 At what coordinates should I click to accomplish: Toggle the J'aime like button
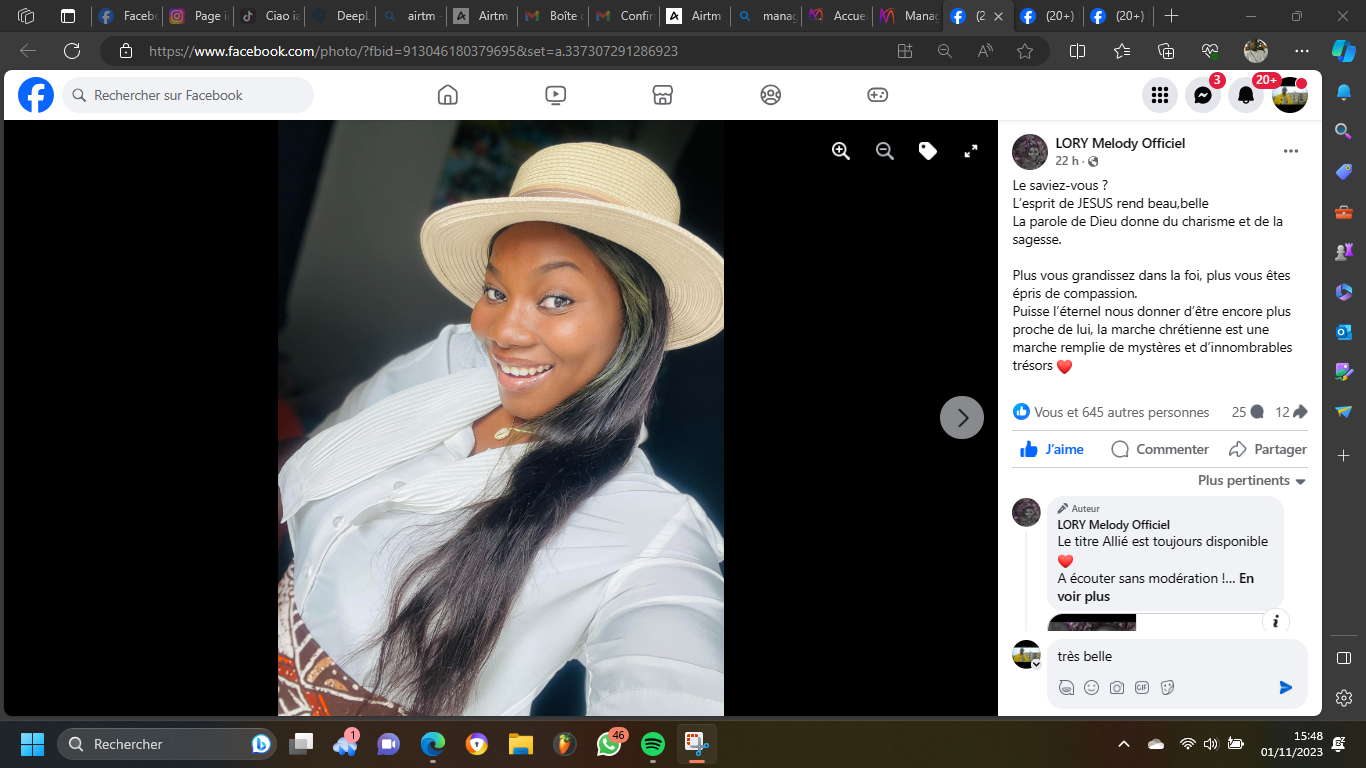tap(1052, 449)
